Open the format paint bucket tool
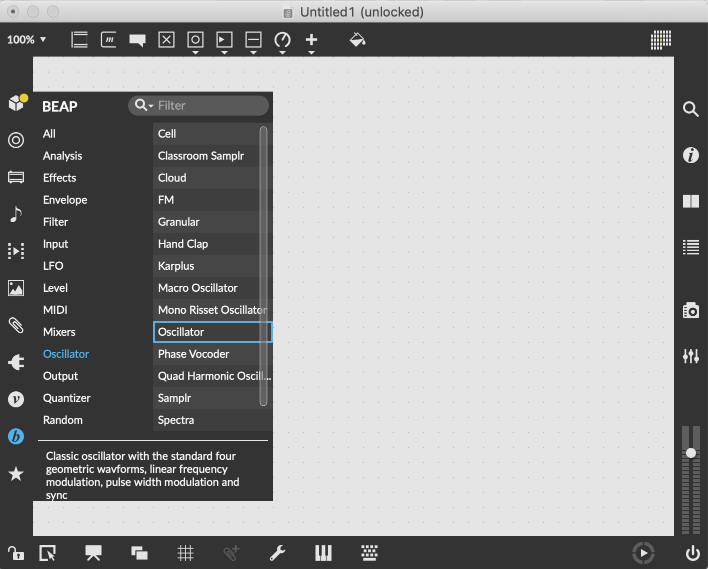The width and height of the screenshot is (708, 569). (x=357, y=40)
